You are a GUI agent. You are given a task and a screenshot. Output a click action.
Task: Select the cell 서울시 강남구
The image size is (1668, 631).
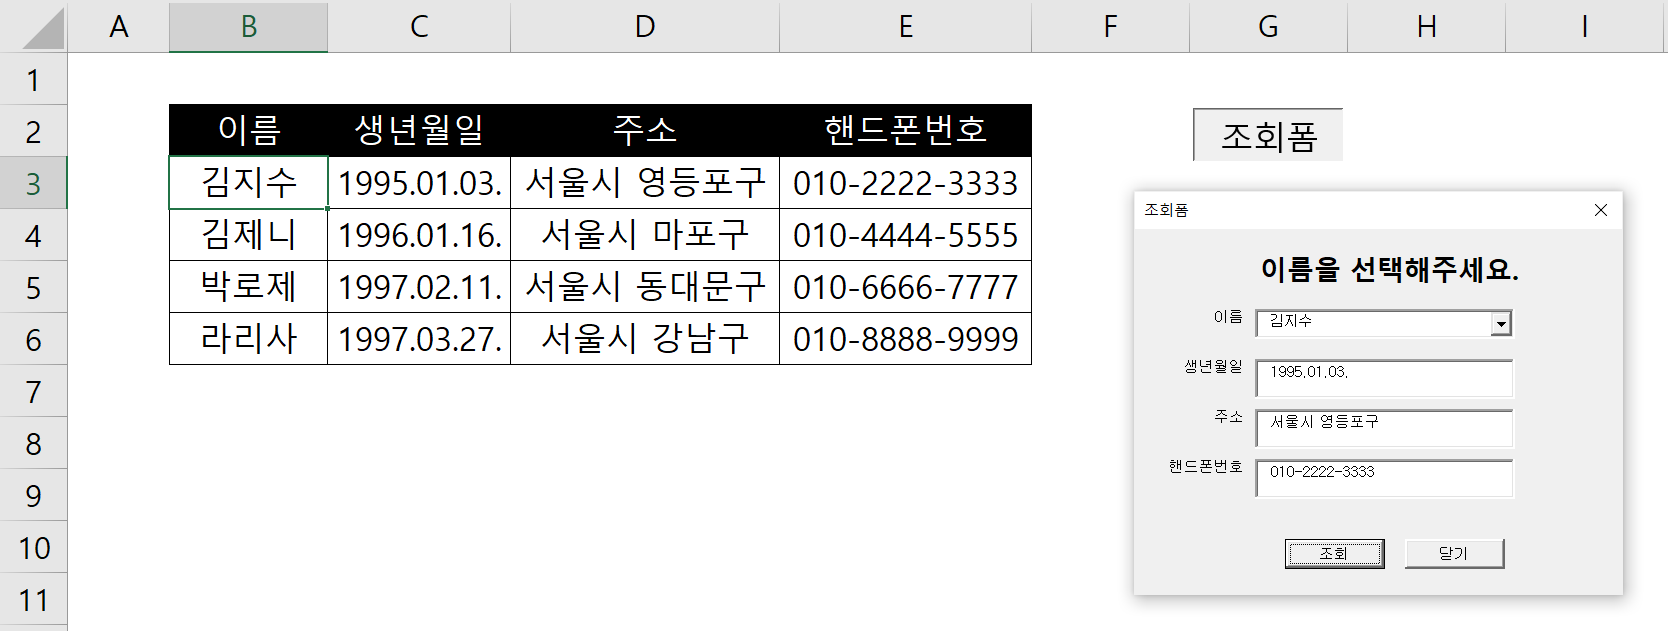pyautogui.click(x=645, y=339)
